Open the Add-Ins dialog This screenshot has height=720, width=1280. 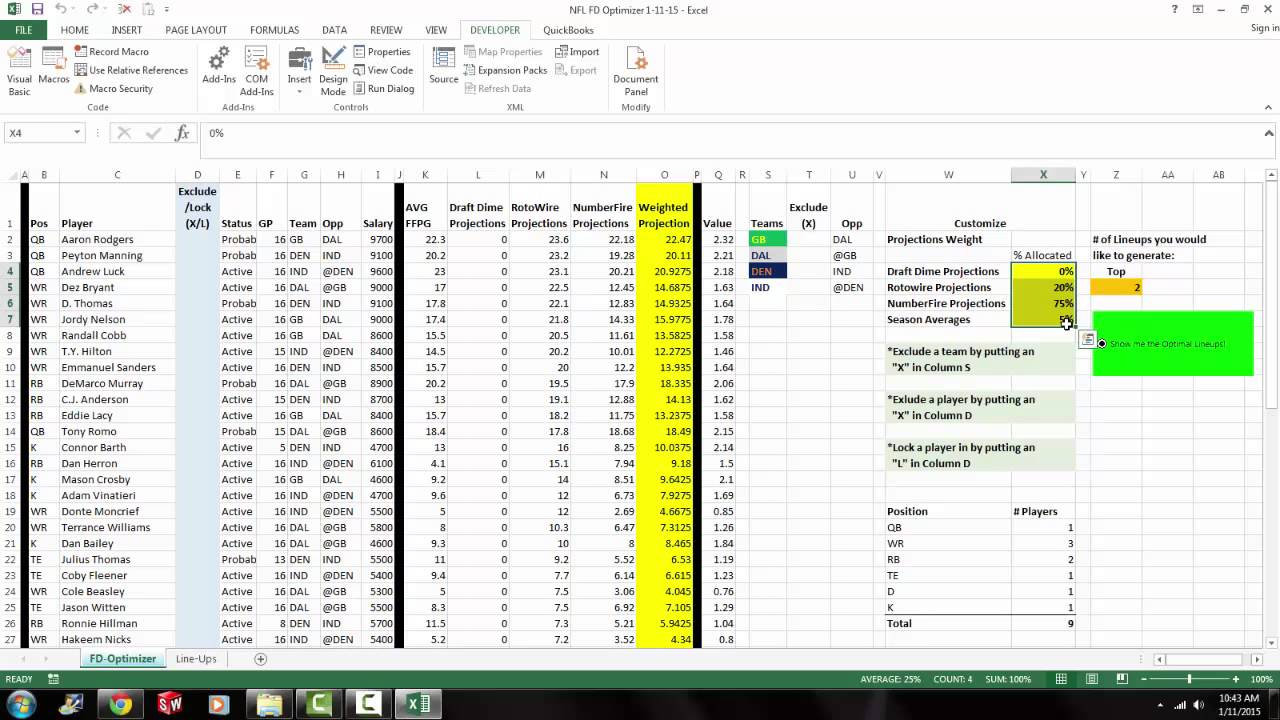tap(219, 66)
